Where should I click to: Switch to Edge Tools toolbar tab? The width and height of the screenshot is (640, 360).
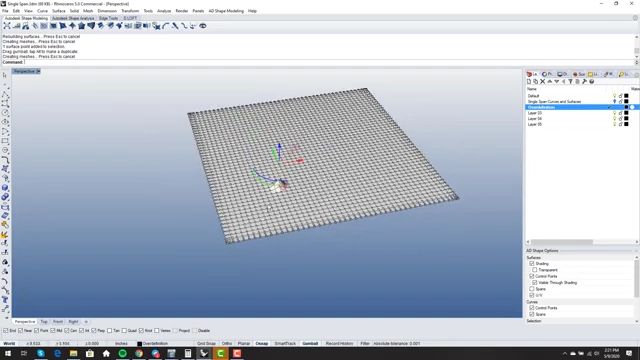(109, 18)
